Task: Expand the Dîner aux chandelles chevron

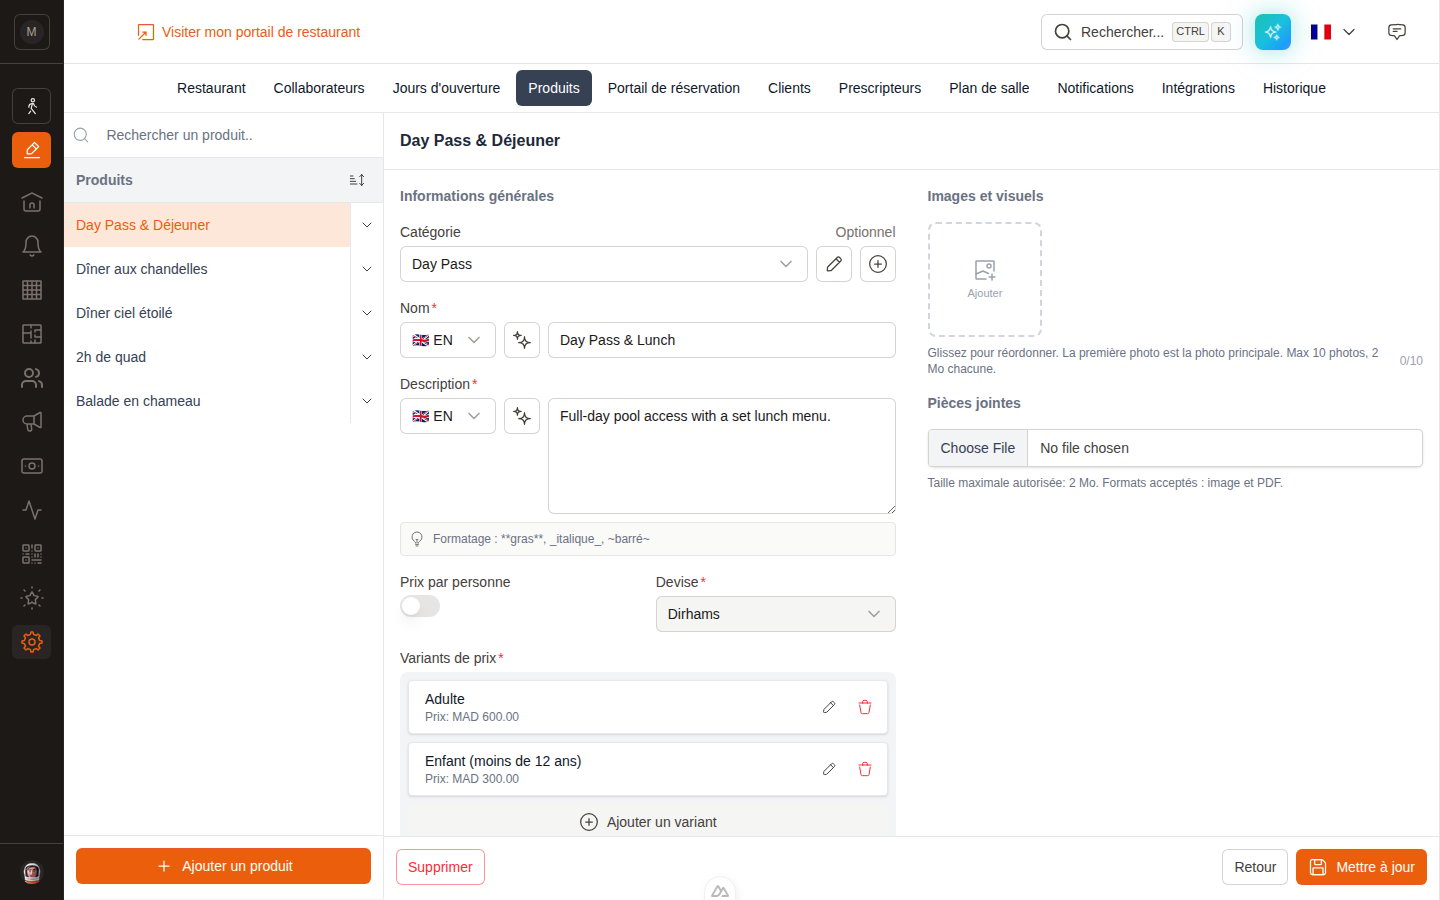Action: 367,269
